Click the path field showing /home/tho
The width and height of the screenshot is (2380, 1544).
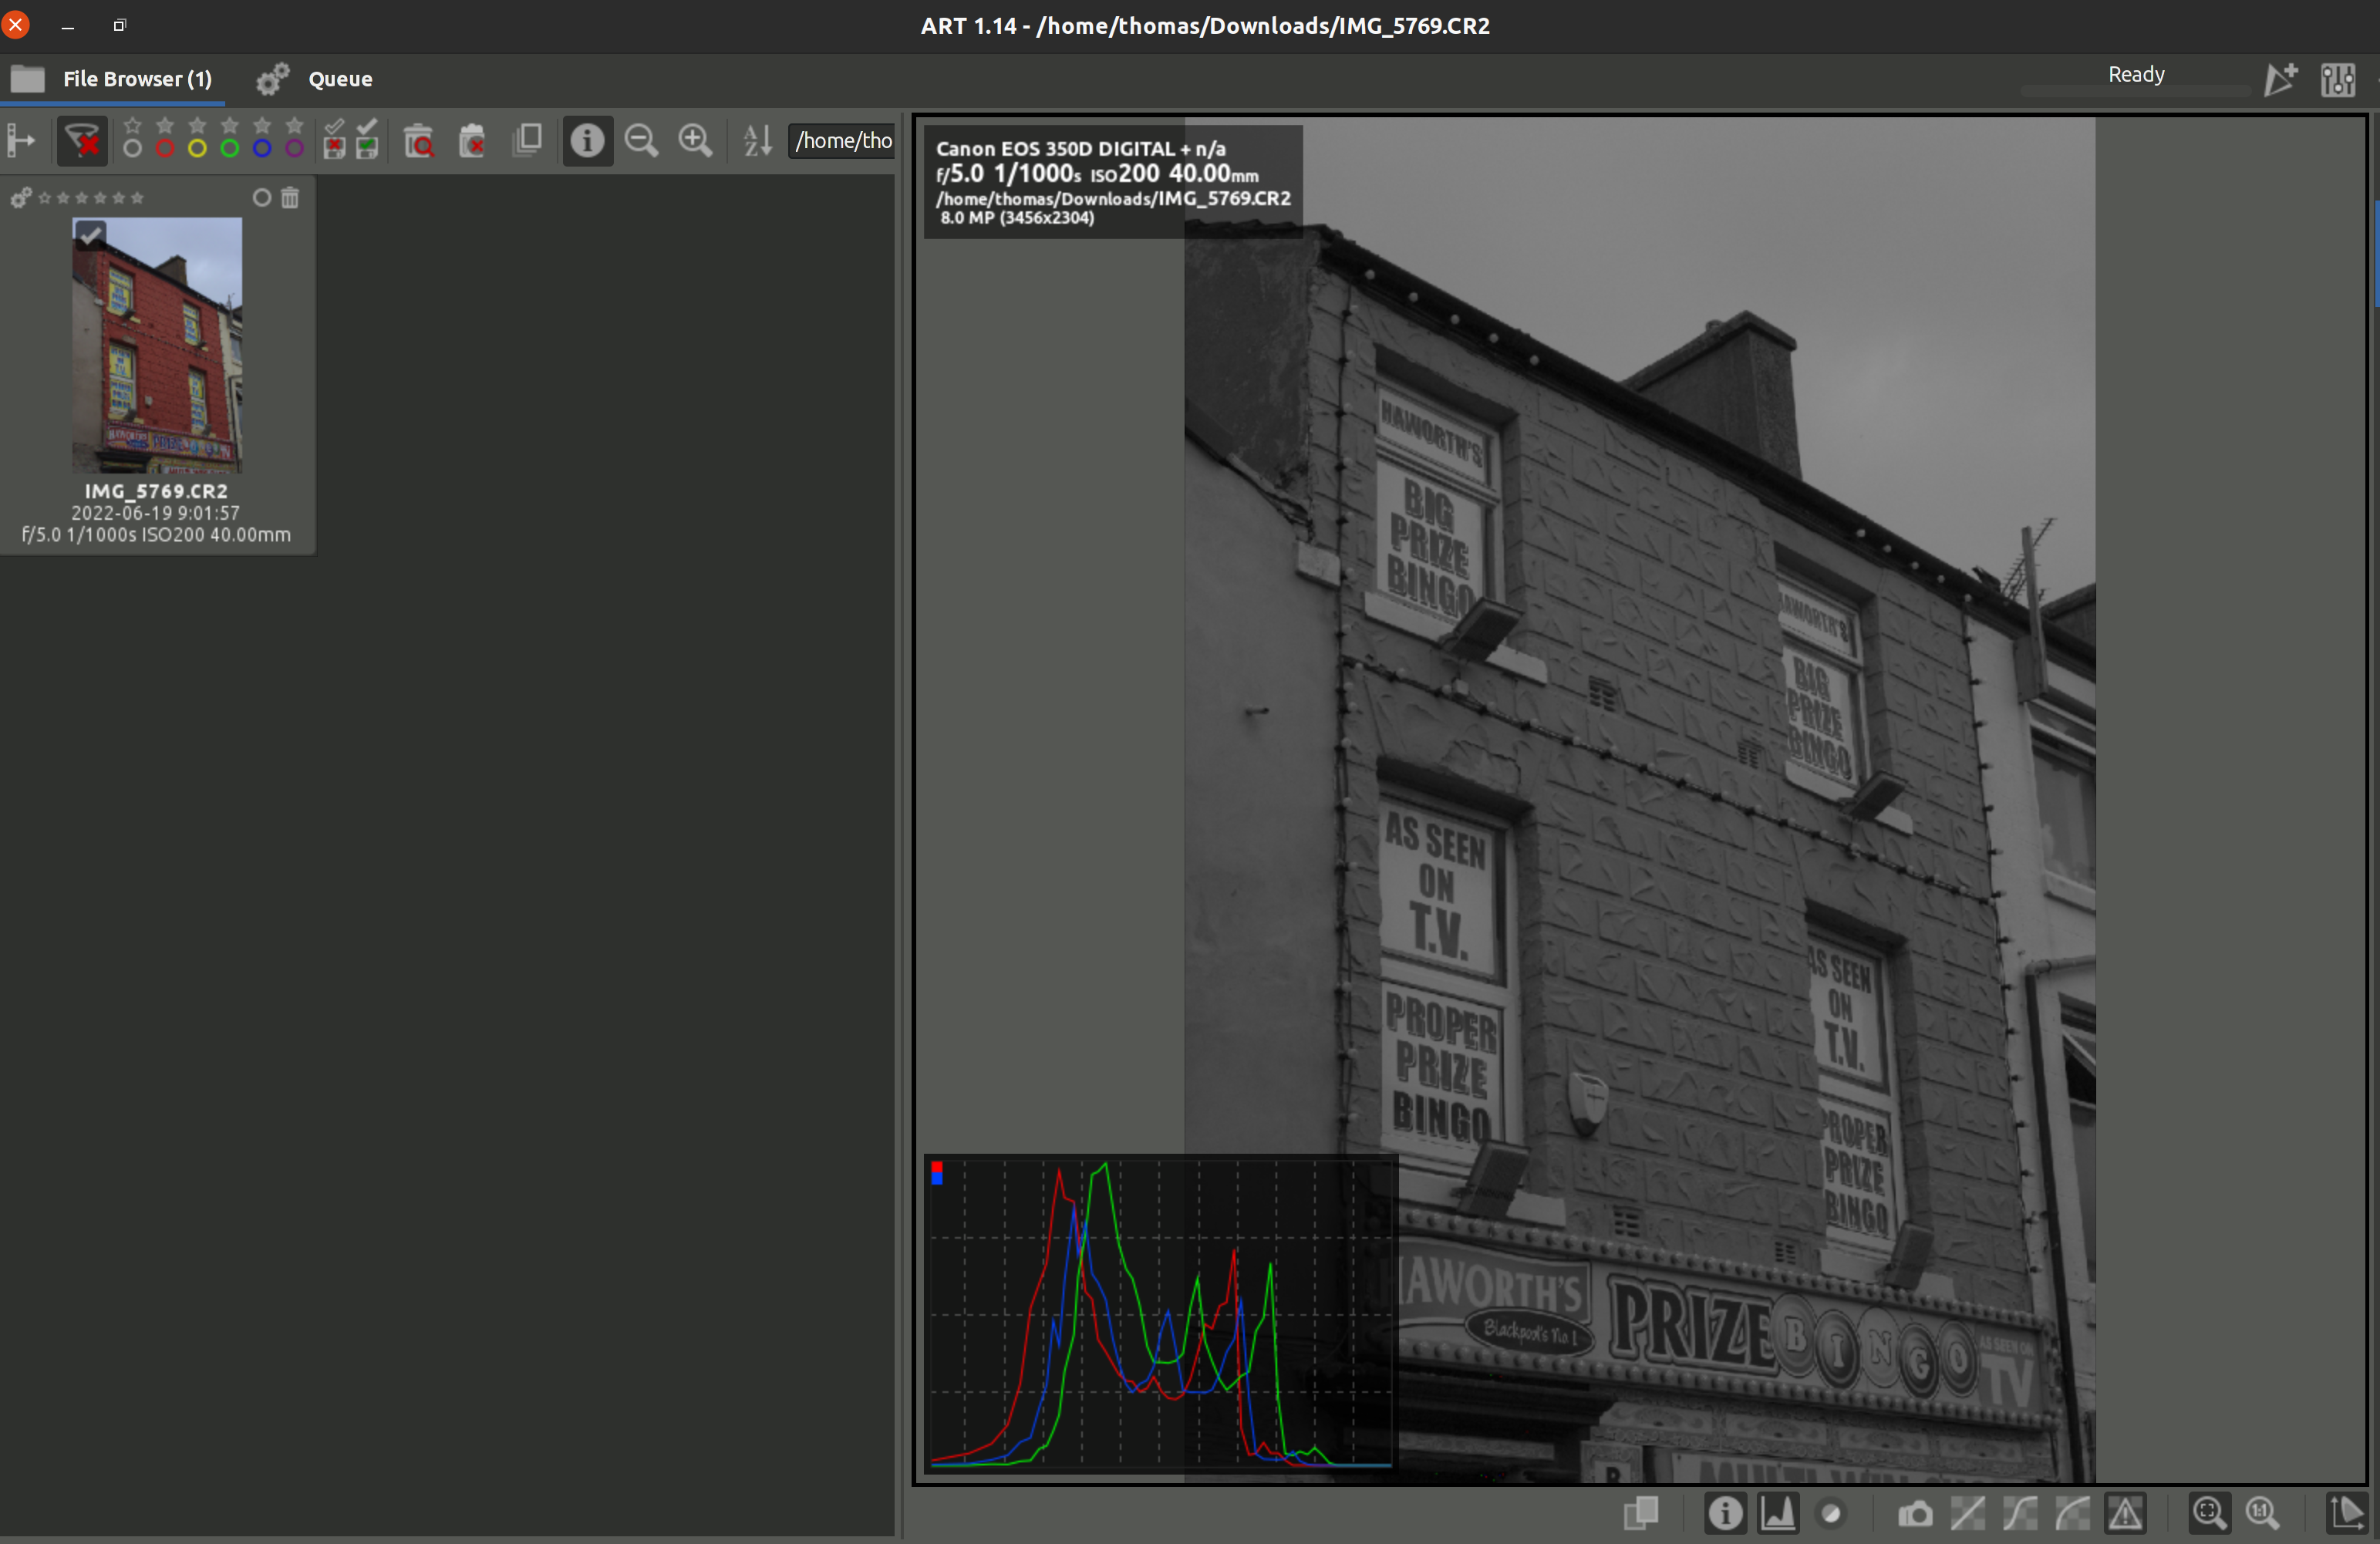[x=843, y=141]
